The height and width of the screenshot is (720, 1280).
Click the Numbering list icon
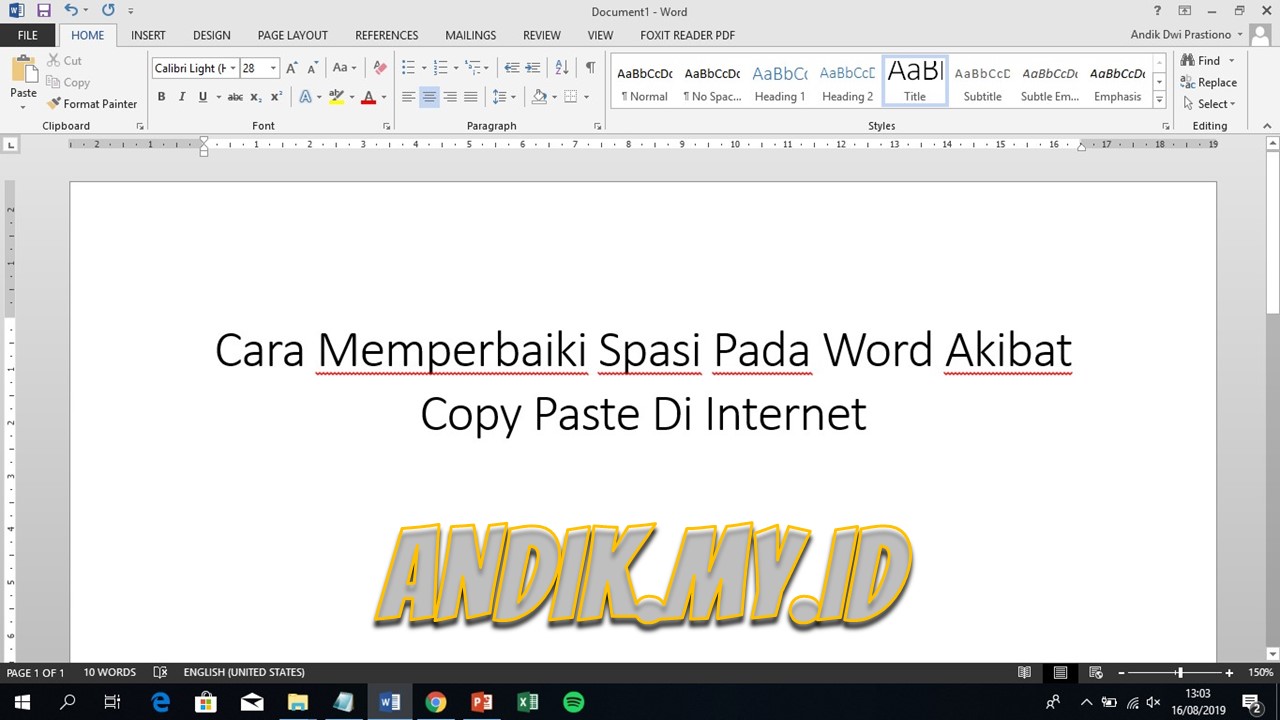[x=440, y=68]
